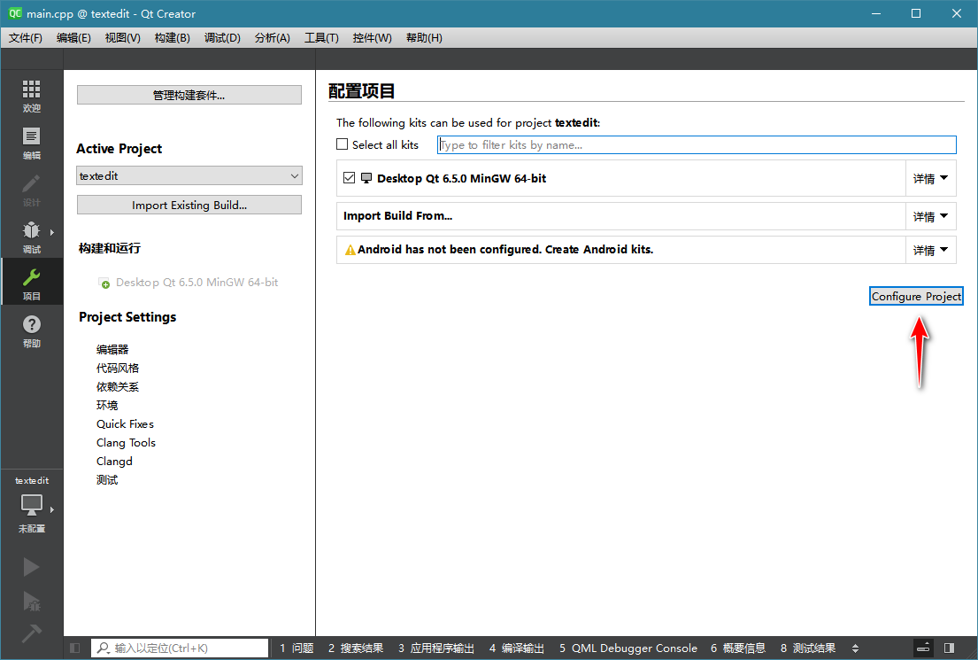
Task: Open 5 QML Debugger Console pane
Action: pyautogui.click(x=628, y=648)
